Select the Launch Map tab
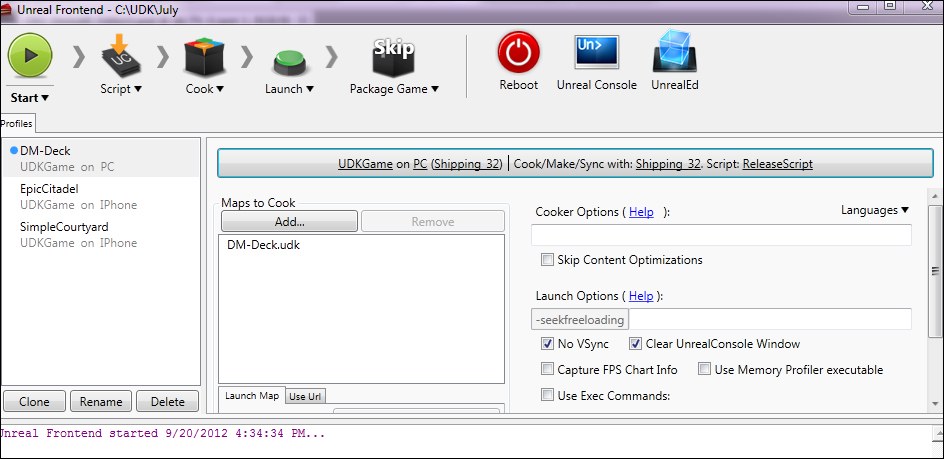944x459 pixels. (x=252, y=396)
